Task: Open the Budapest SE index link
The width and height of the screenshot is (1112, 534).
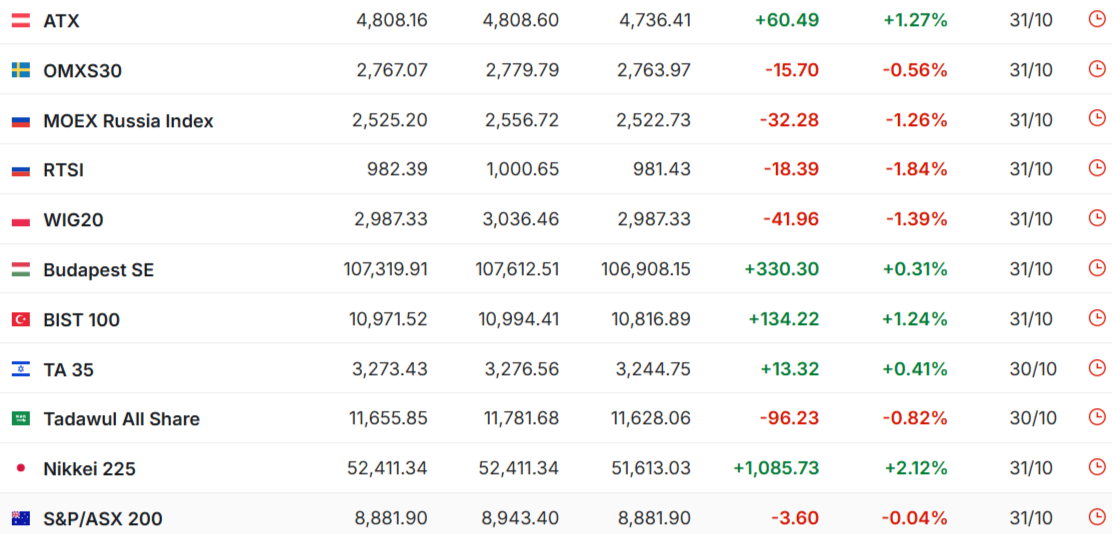Action: coord(98,270)
